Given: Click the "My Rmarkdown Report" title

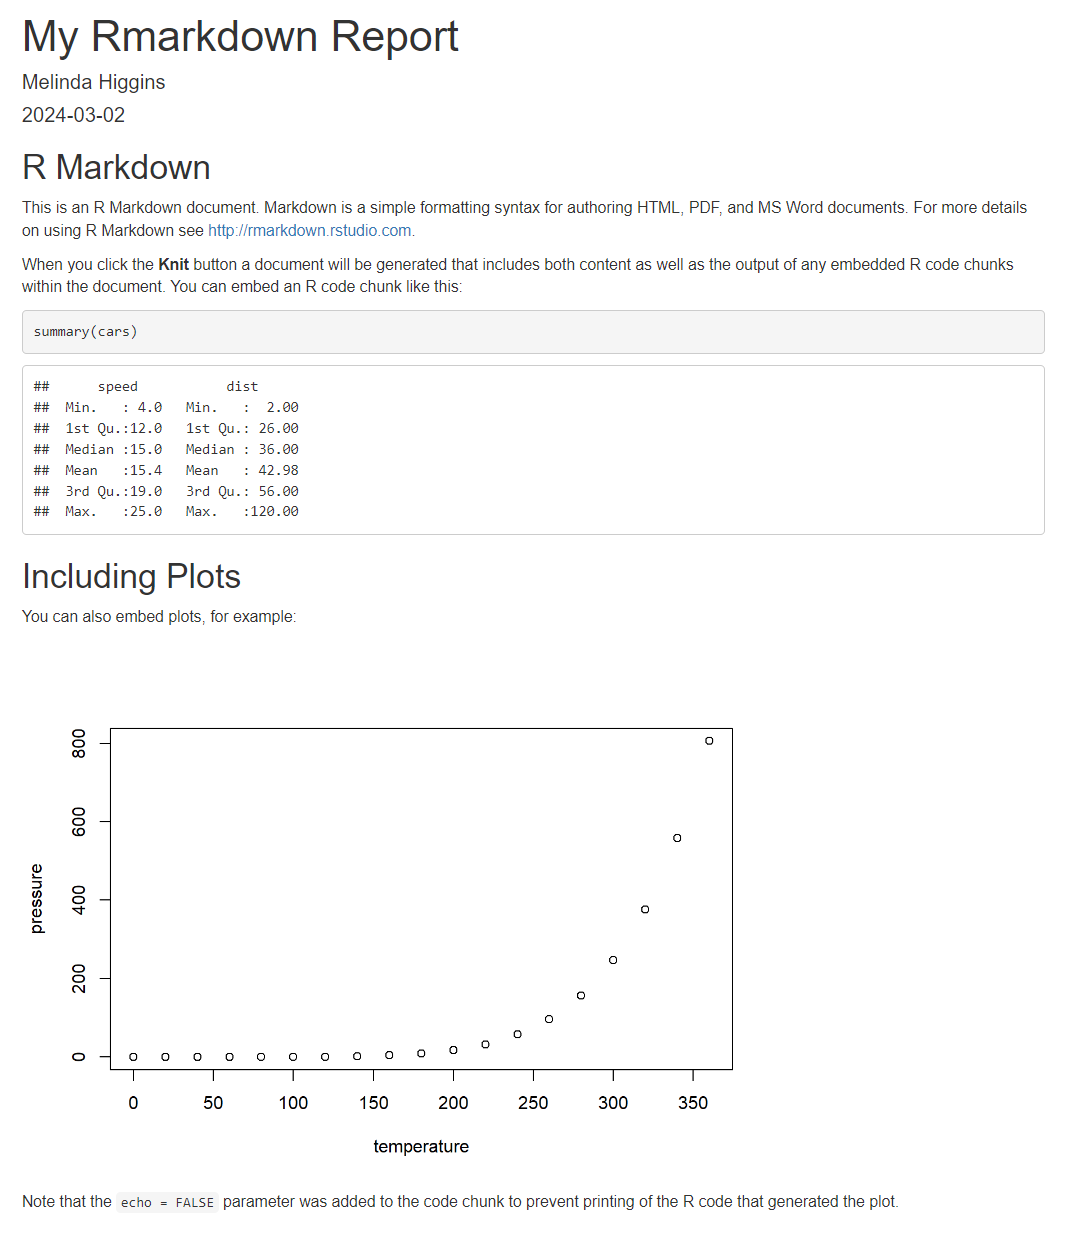Looking at the screenshot, I should [240, 37].
